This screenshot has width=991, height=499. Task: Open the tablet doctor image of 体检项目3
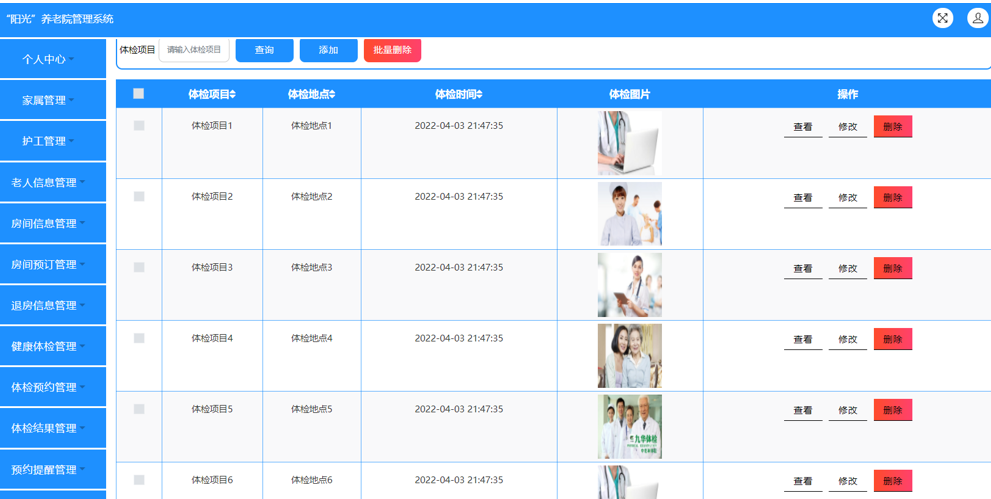(629, 285)
